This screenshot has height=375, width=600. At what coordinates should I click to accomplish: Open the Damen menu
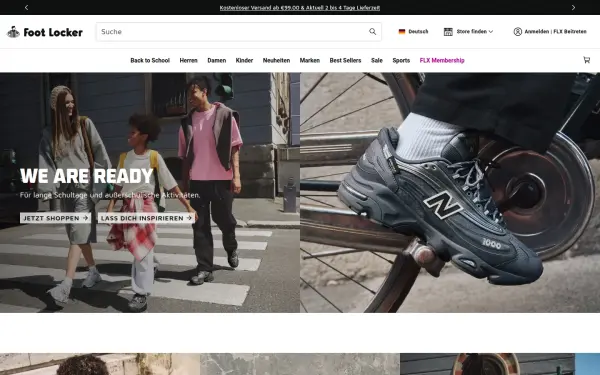217,60
